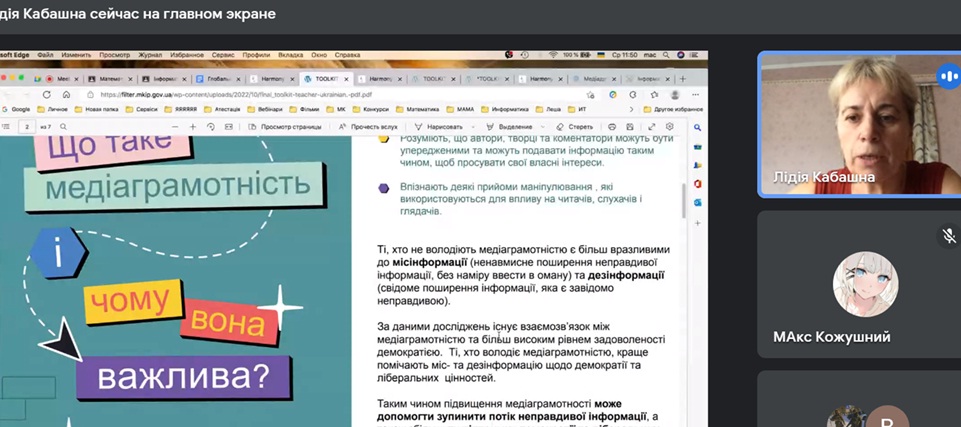
Task: Open the PDF search magnifier next to page count
Action: pos(63,127)
